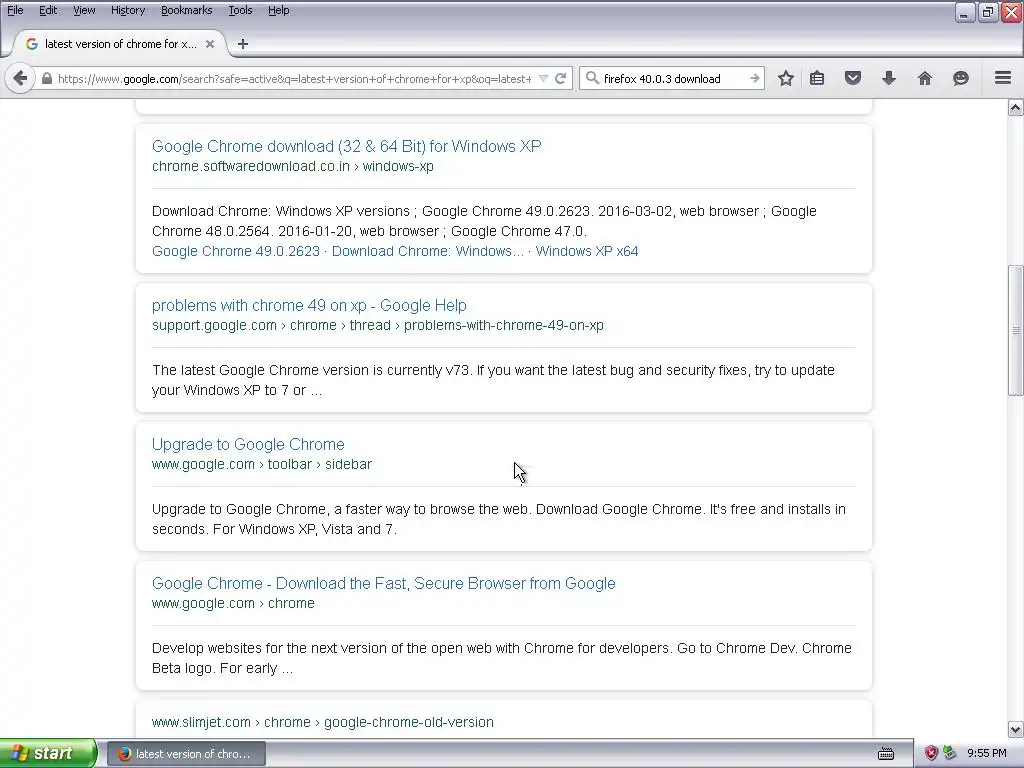Click the chrome.softwaredownload.co.in breadcrumb text
This screenshot has width=1024, height=768.
pyautogui.click(x=293, y=167)
